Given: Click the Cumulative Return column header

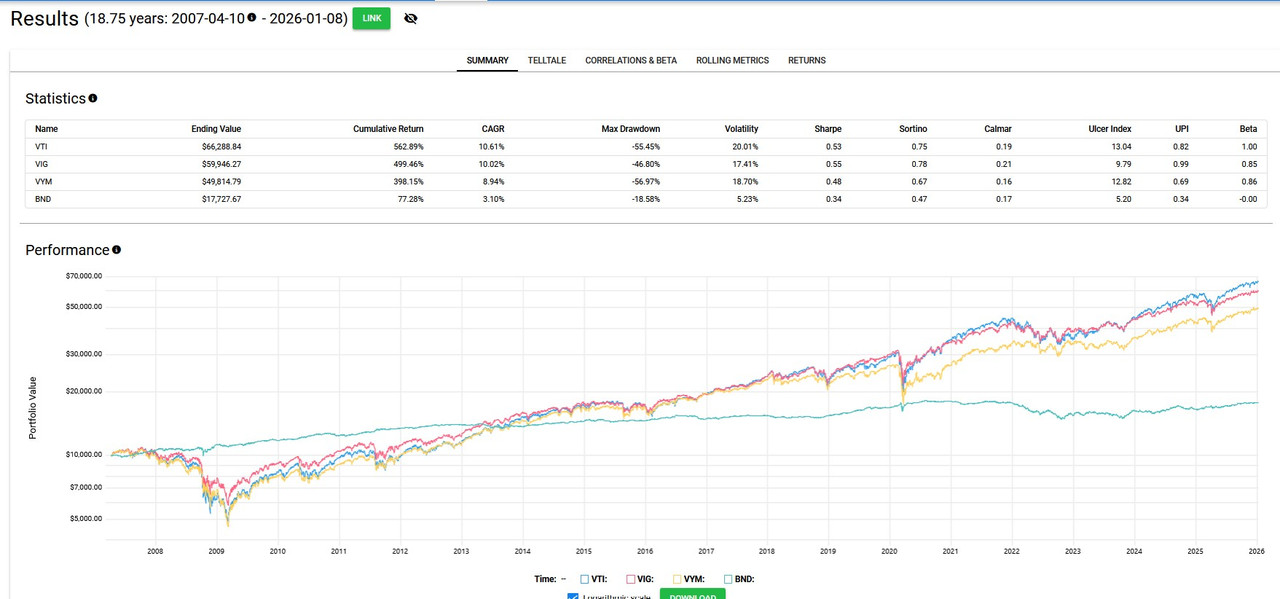Looking at the screenshot, I should point(388,129).
